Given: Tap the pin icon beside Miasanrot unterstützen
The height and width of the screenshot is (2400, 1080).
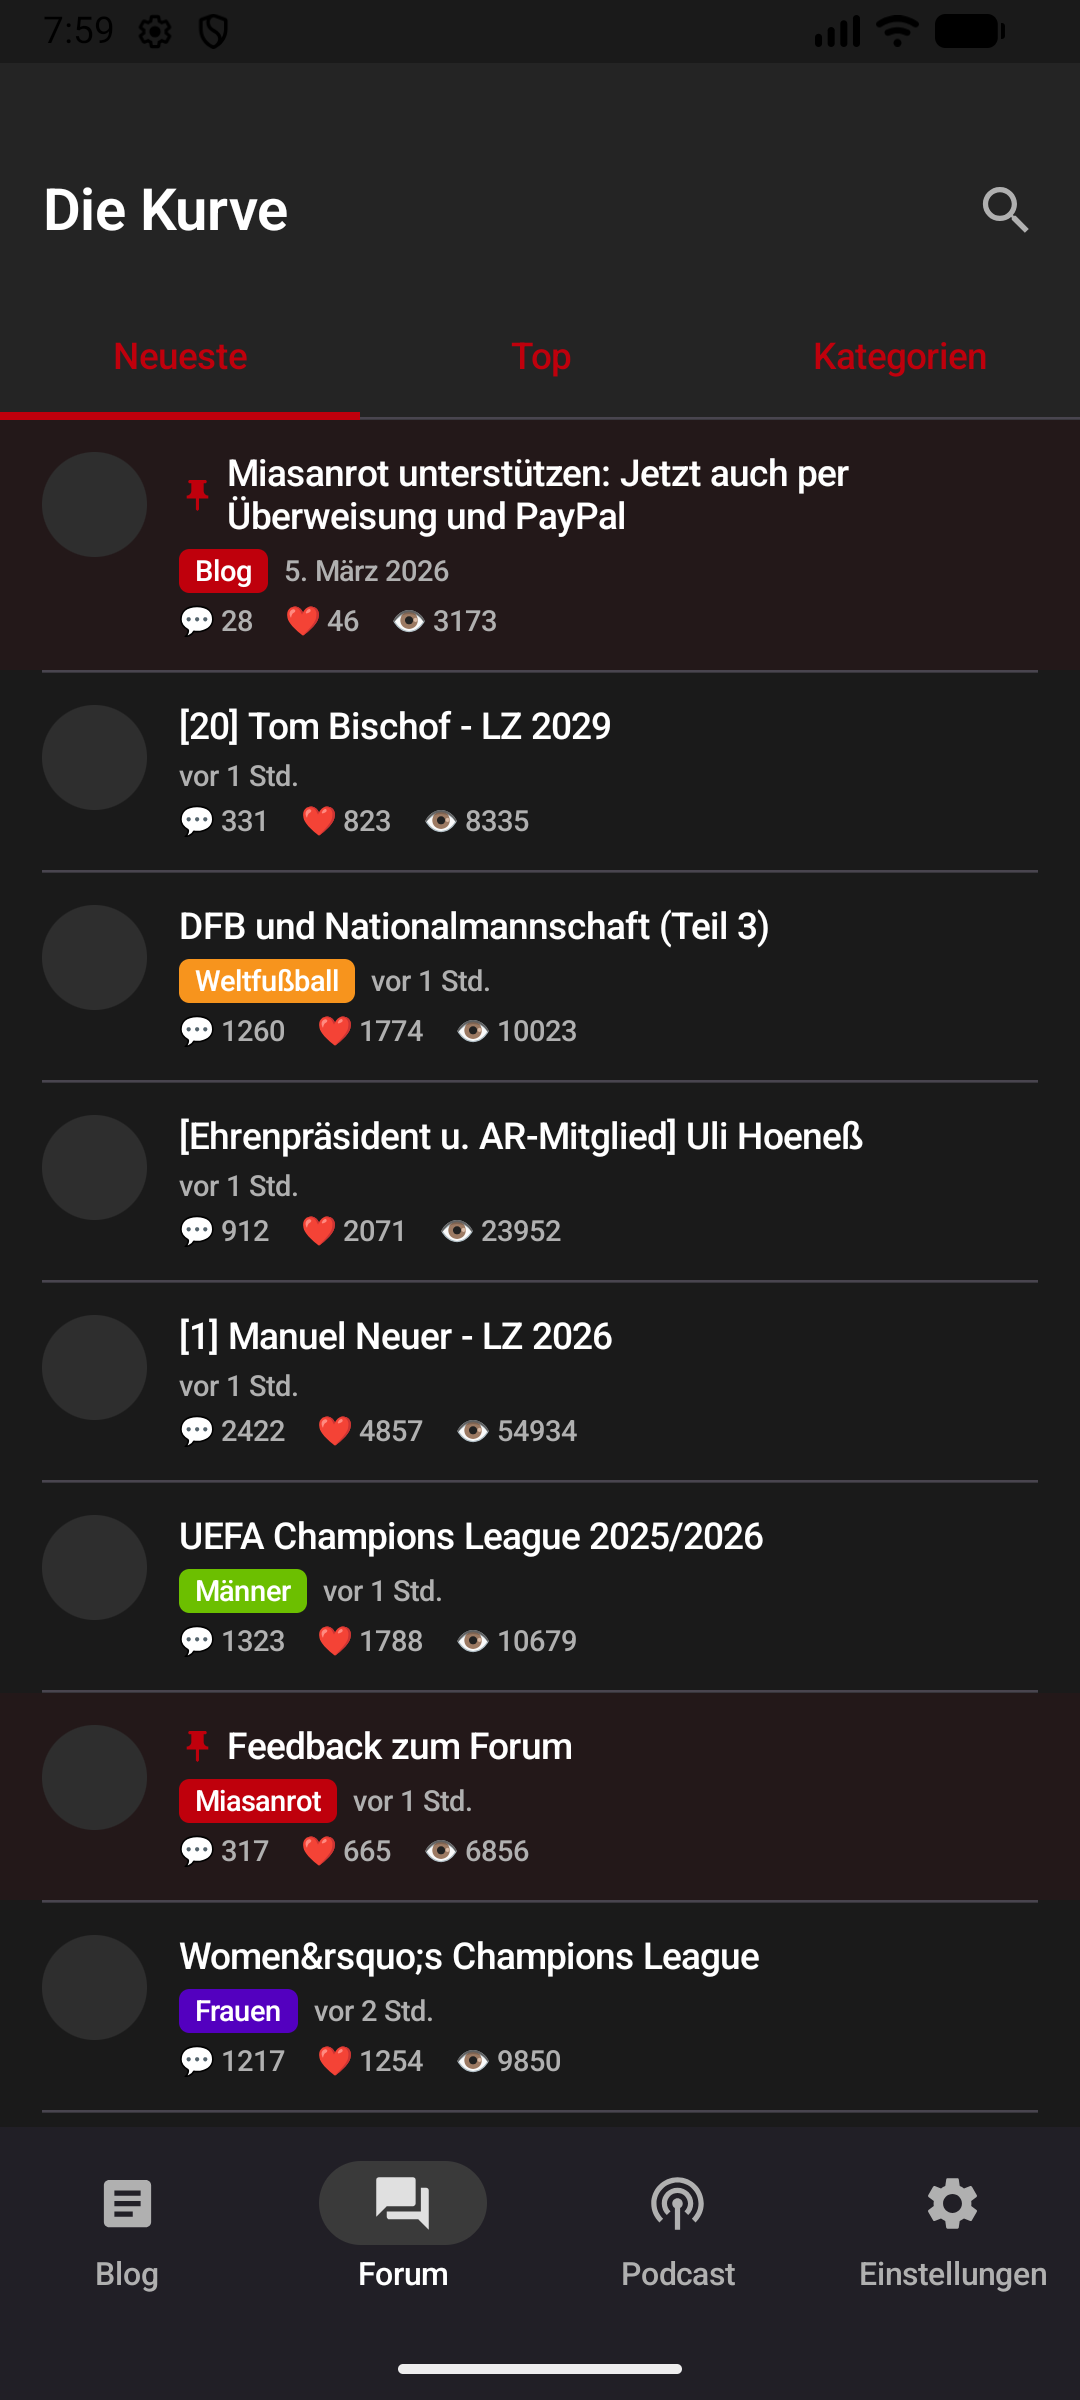Looking at the screenshot, I should click(197, 494).
